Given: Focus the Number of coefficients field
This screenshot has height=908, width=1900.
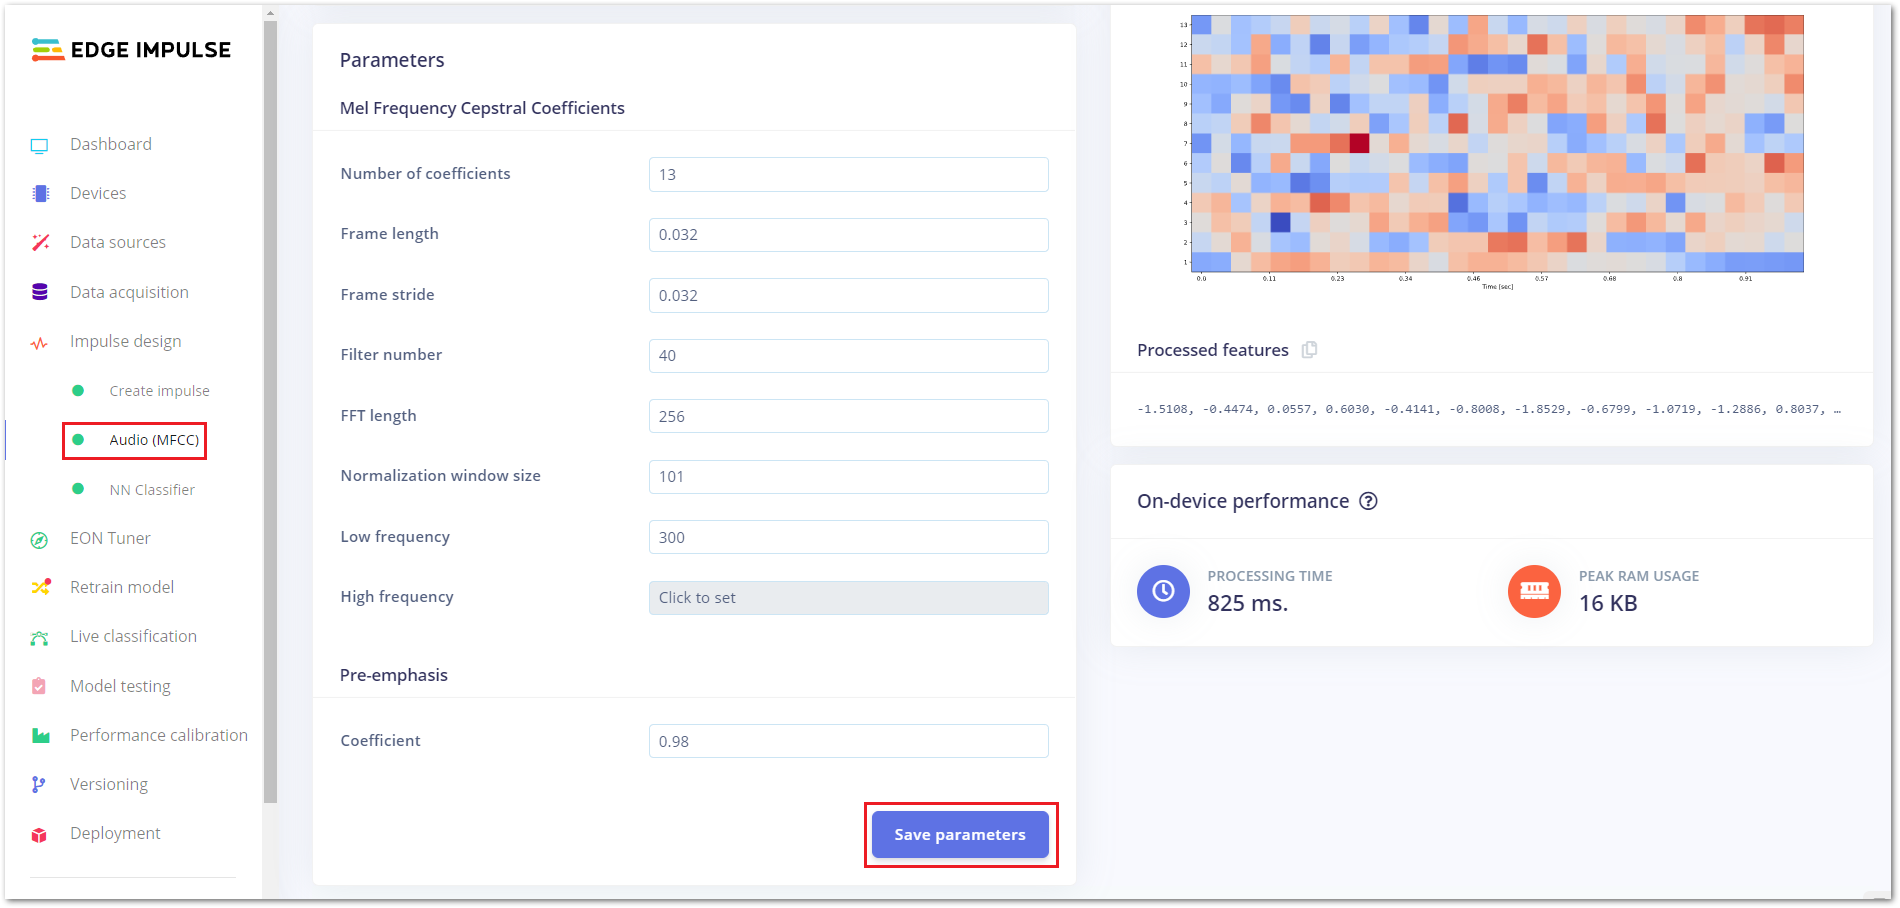Looking at the screenshot, I should click(x=848, y=175).
